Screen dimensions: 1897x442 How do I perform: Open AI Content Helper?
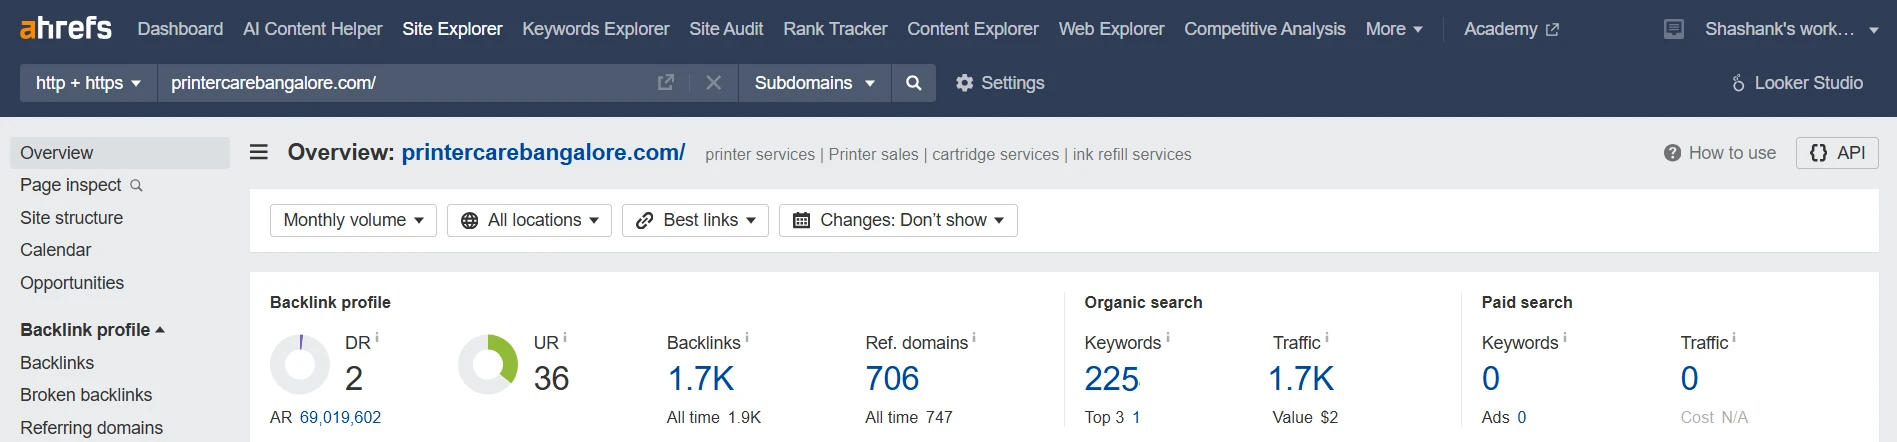pyautogui.click(x=312, y=29)
